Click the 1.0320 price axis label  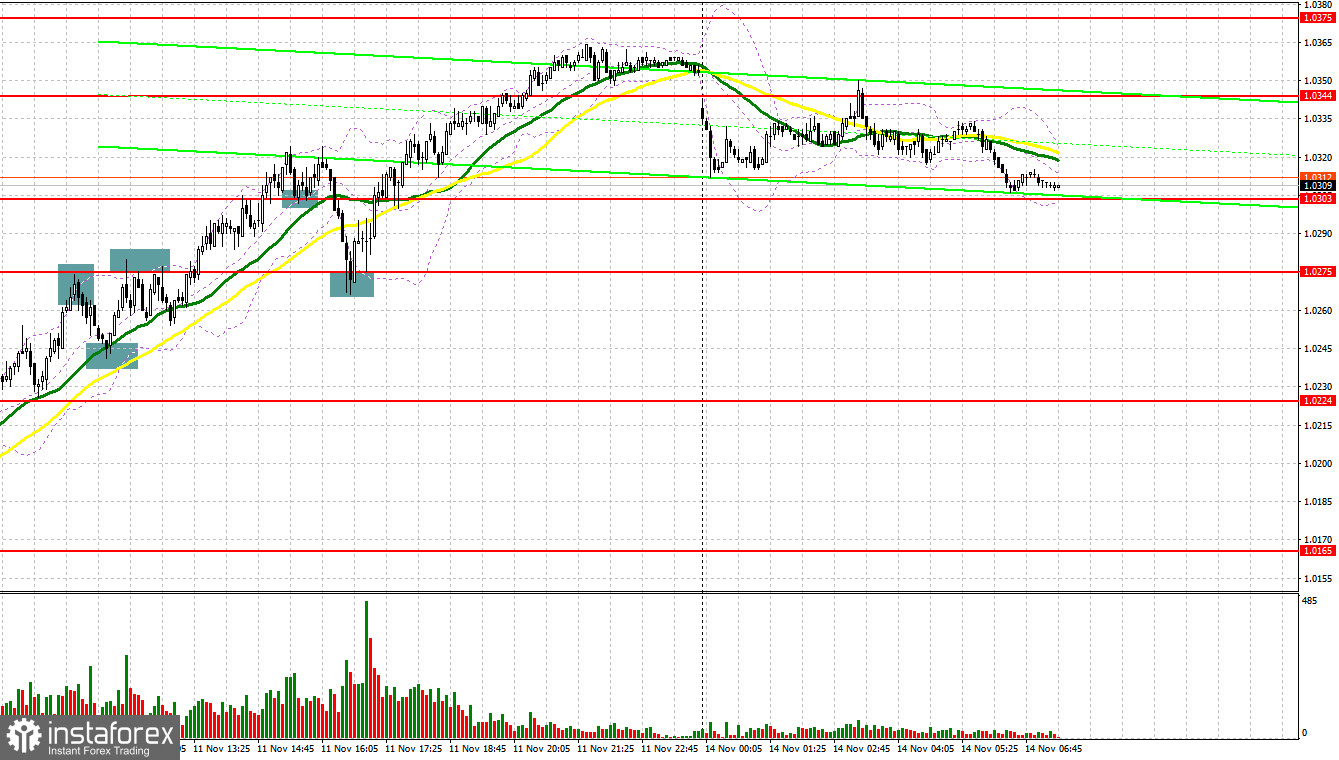click(x=1316, y=157)
